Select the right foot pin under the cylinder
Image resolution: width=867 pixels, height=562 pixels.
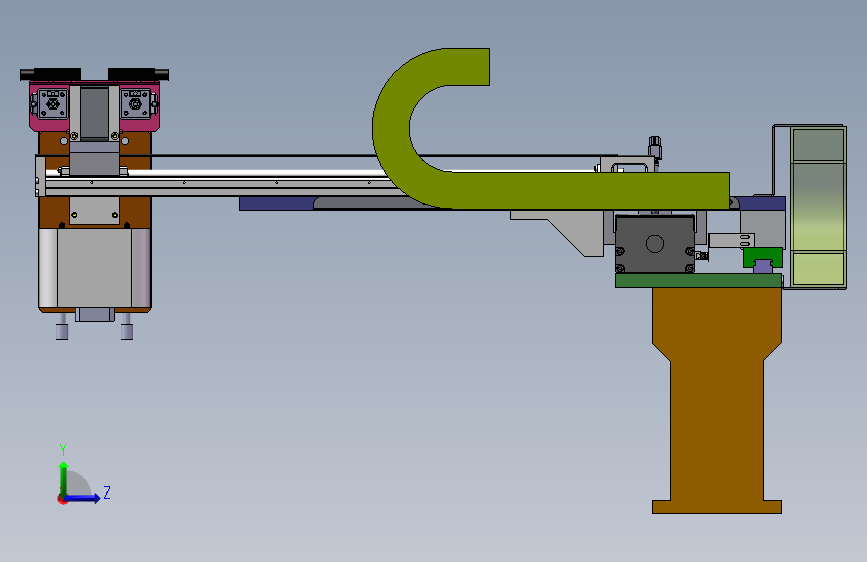[127, 326]
